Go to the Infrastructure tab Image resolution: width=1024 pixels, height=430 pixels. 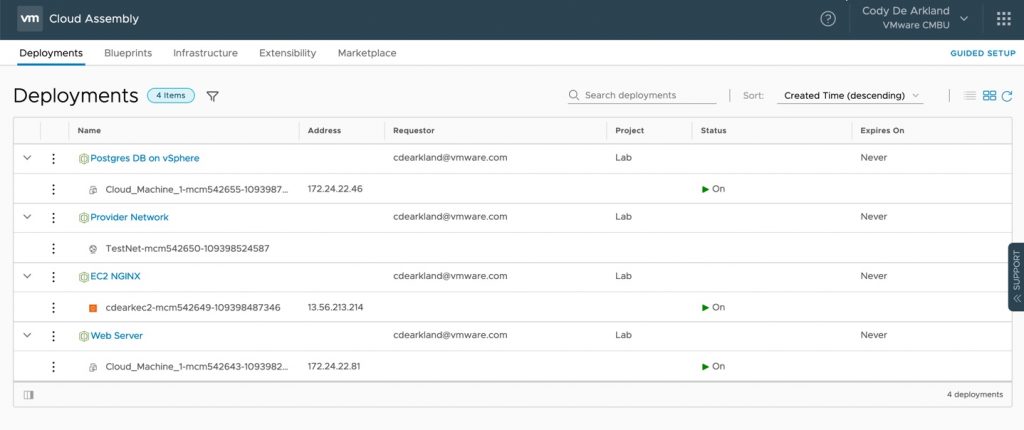pyautogui.click(x=205, y=53)
